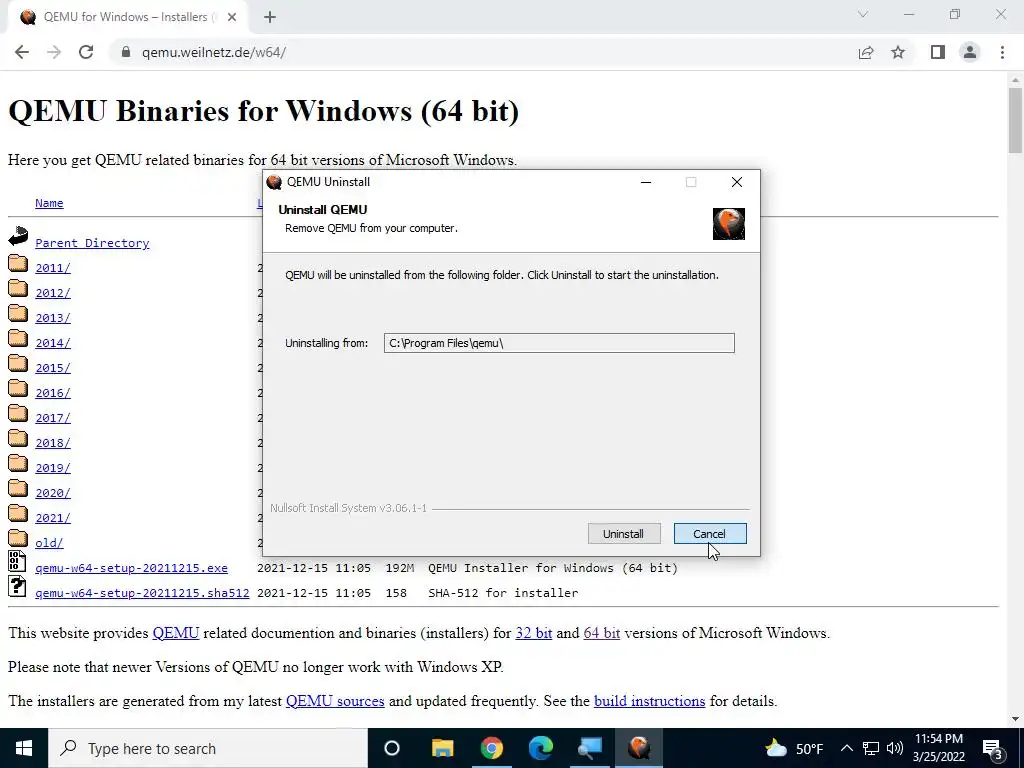Open qemu-w64-setup-20211215.sha512 checksum link
The width and height of the screenshot is (1024, 768).
click(x=142, y=593)
